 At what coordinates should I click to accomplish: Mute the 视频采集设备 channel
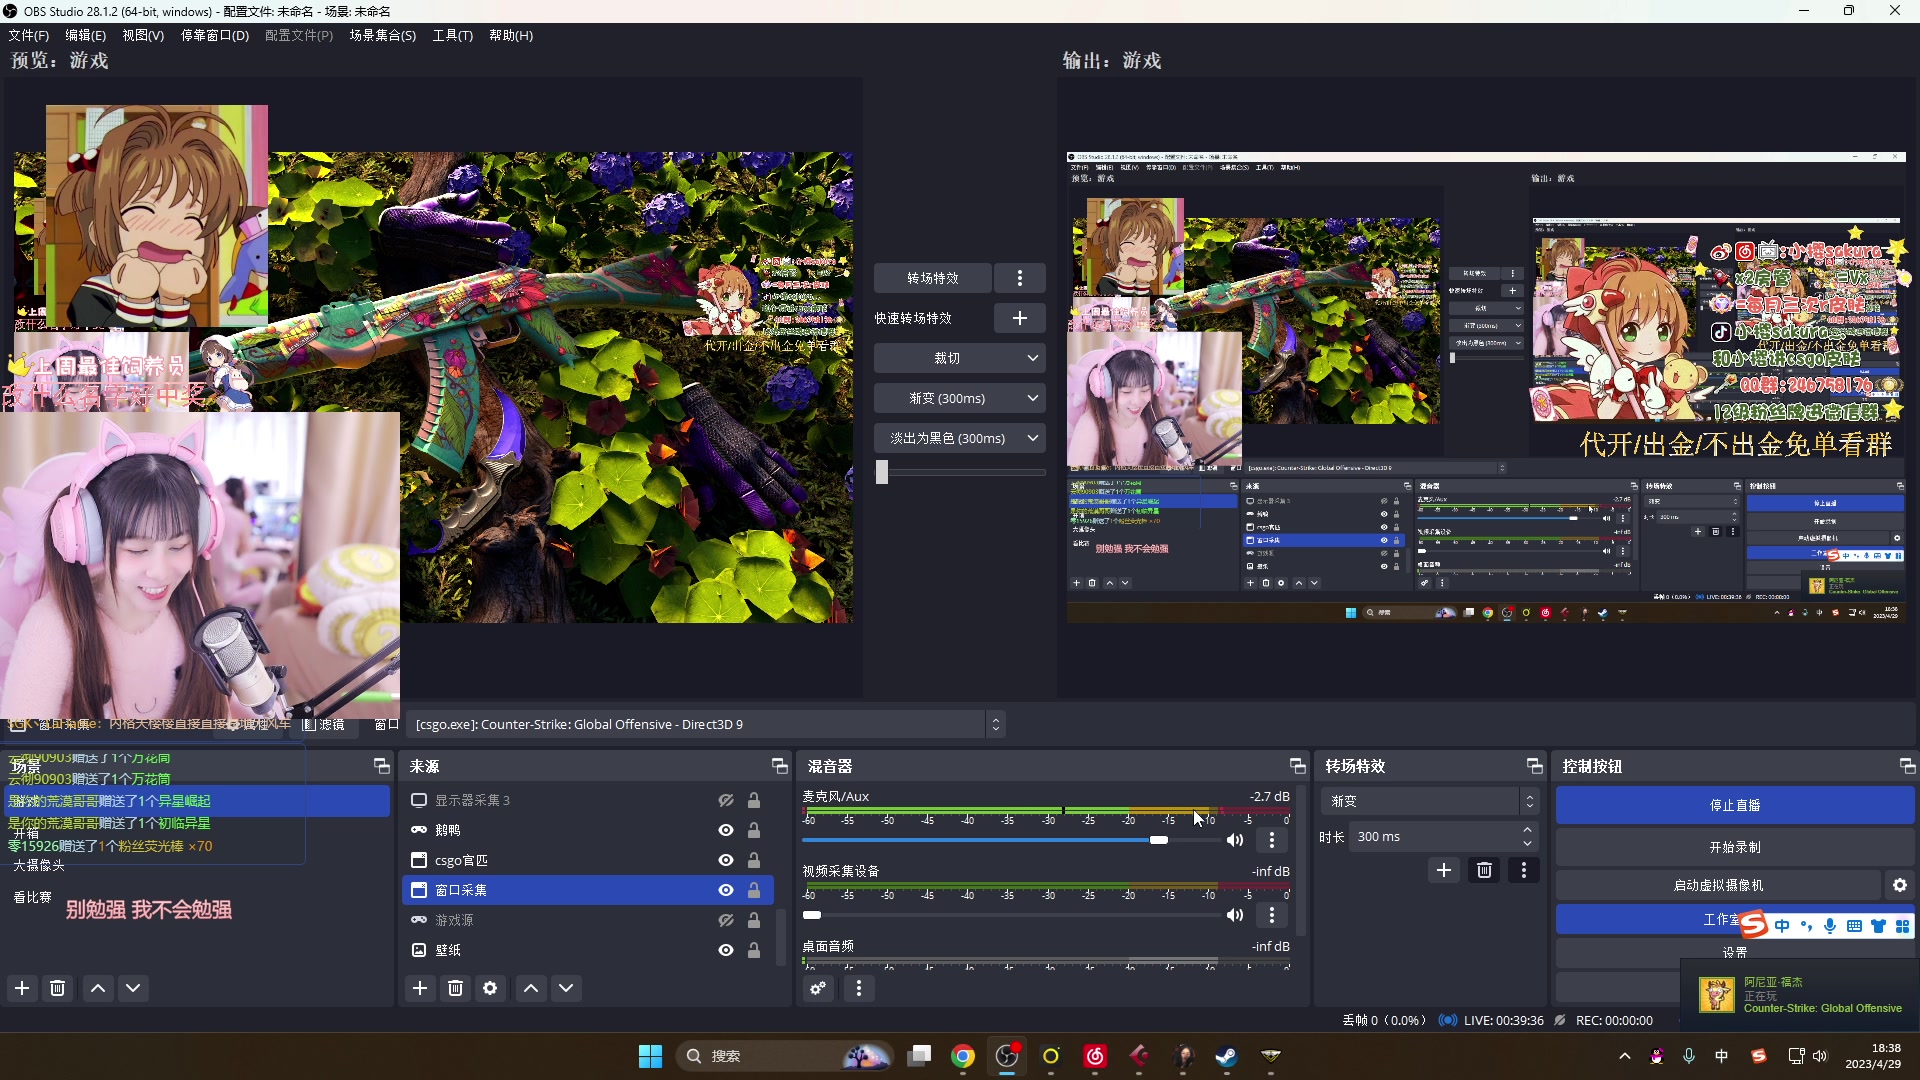(x=1236, y=915)
